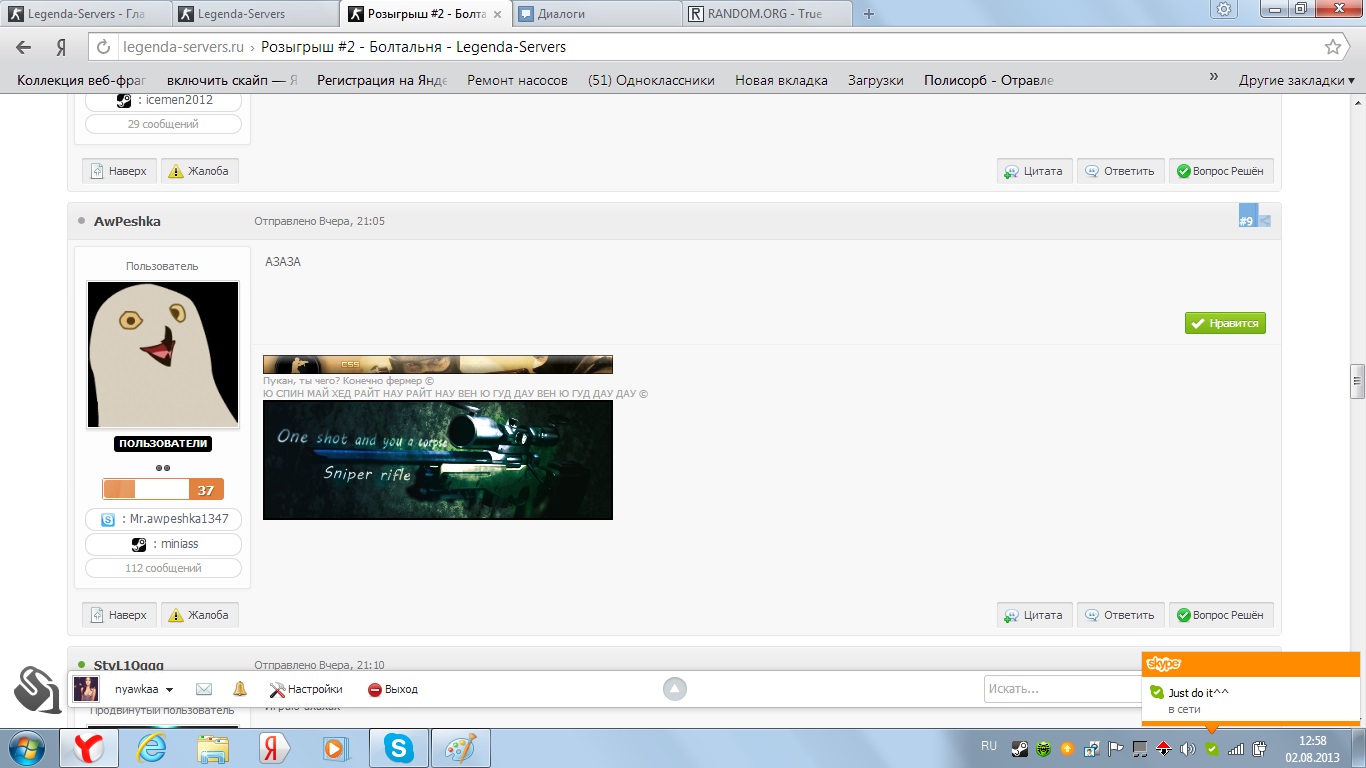Click the browser back arrow
1366x768 pixels.
tap(23, 47)
